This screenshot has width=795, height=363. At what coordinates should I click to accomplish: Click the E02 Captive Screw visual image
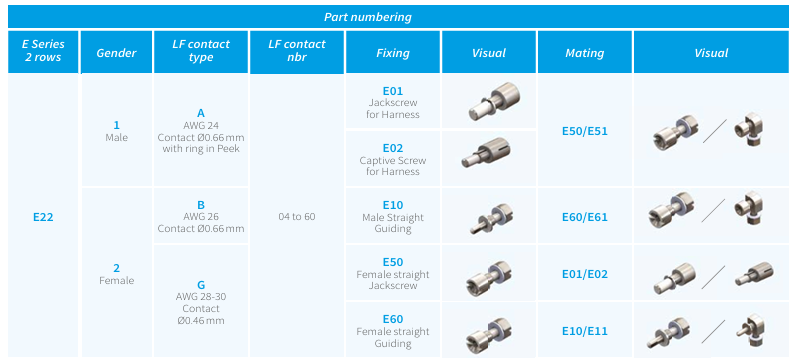coord(486,153)
